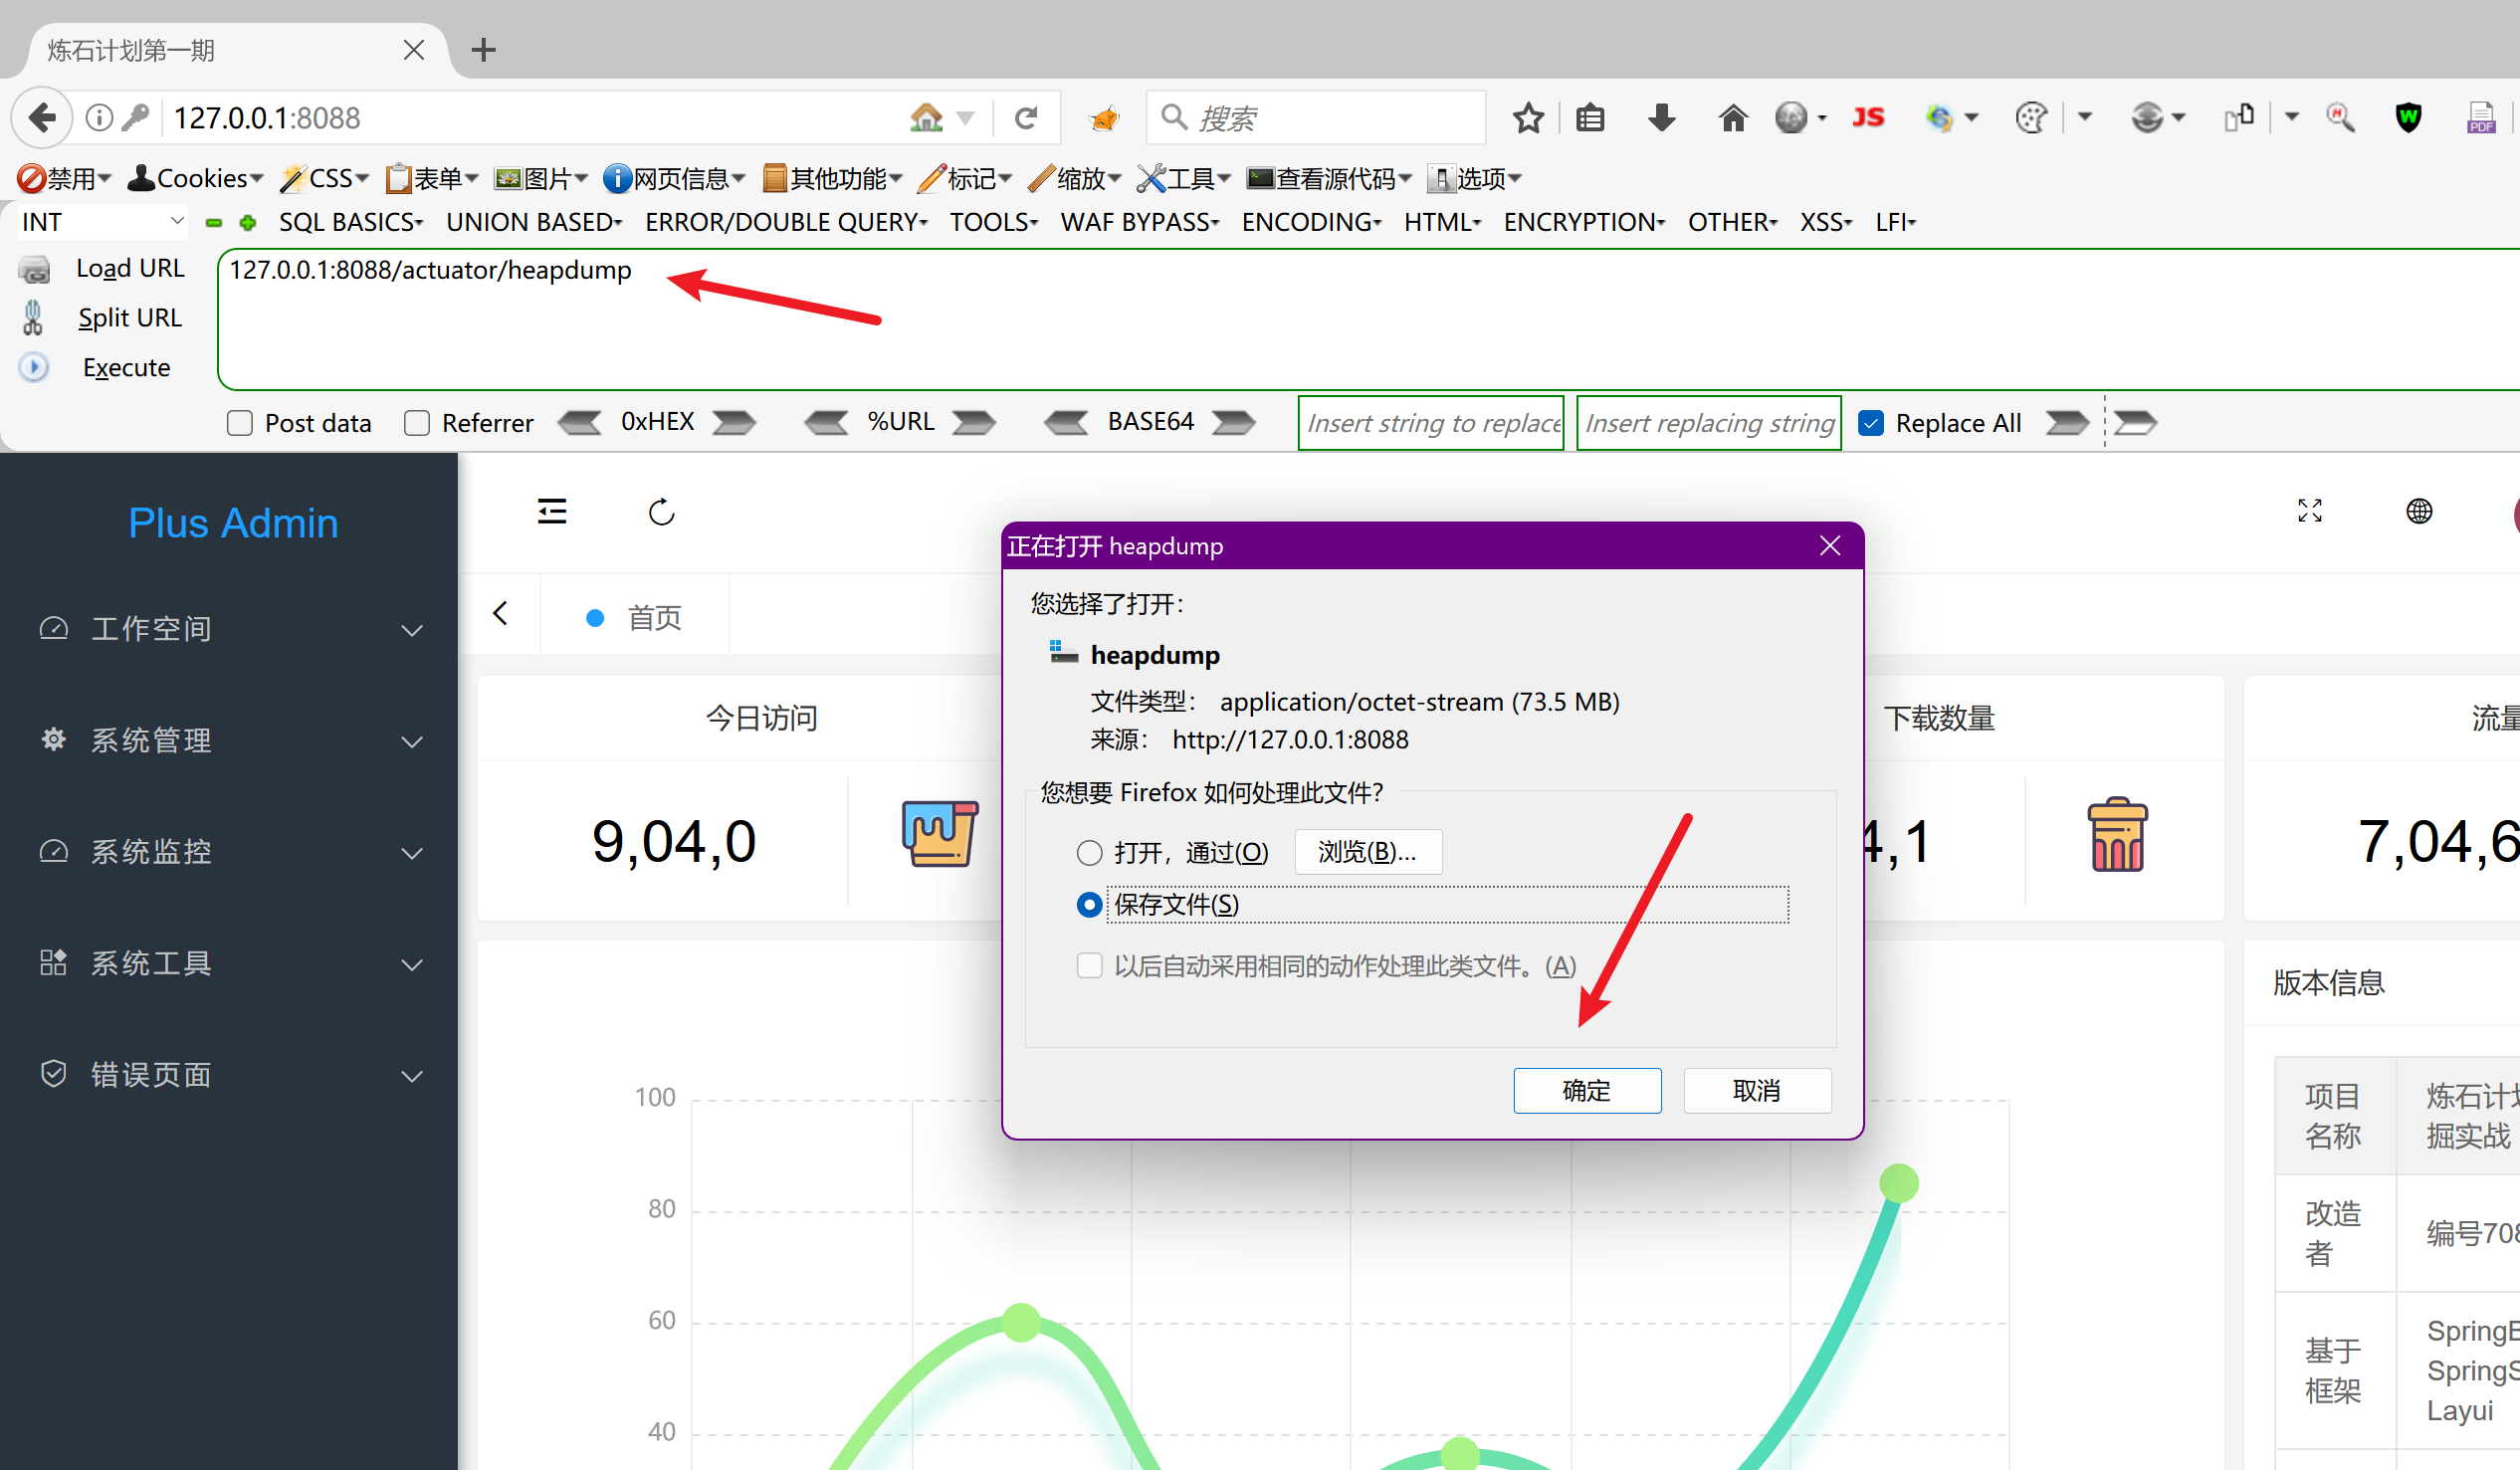This screenshot has height=1470, width=2520.
Task: Click the Execute play icon
Action: [x=34, y=367]
